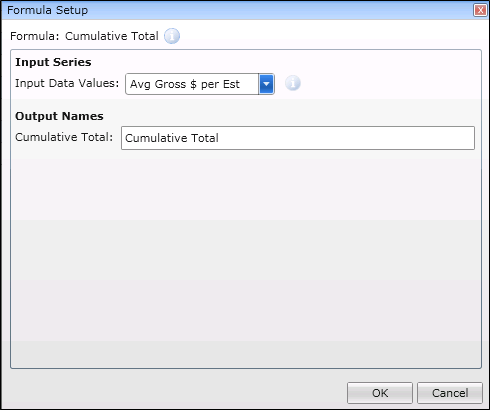The image size is (490, 410).
Task: Focus the Cumulative Total output name field
Action: [x=298, y=138]
